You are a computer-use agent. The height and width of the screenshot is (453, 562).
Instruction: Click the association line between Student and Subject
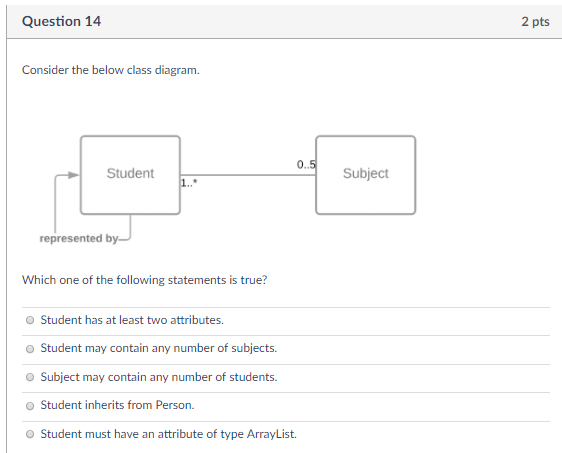(x=248, y=175)
